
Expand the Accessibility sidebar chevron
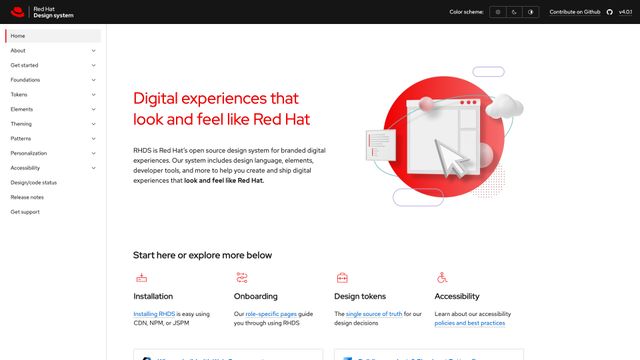pos(93,168)
